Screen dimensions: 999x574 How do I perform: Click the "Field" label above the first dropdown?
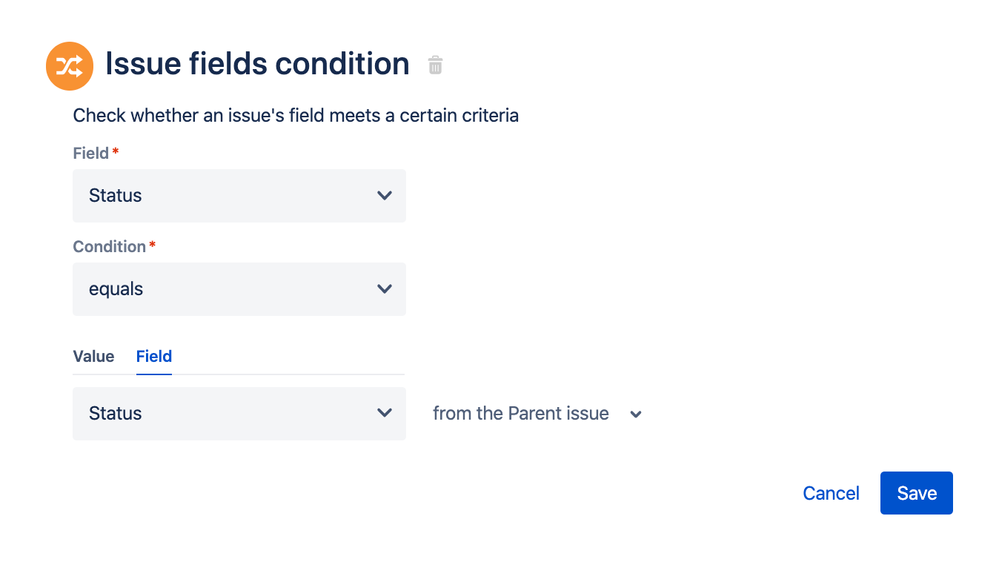pyautogui.click(x=90, y=153)
